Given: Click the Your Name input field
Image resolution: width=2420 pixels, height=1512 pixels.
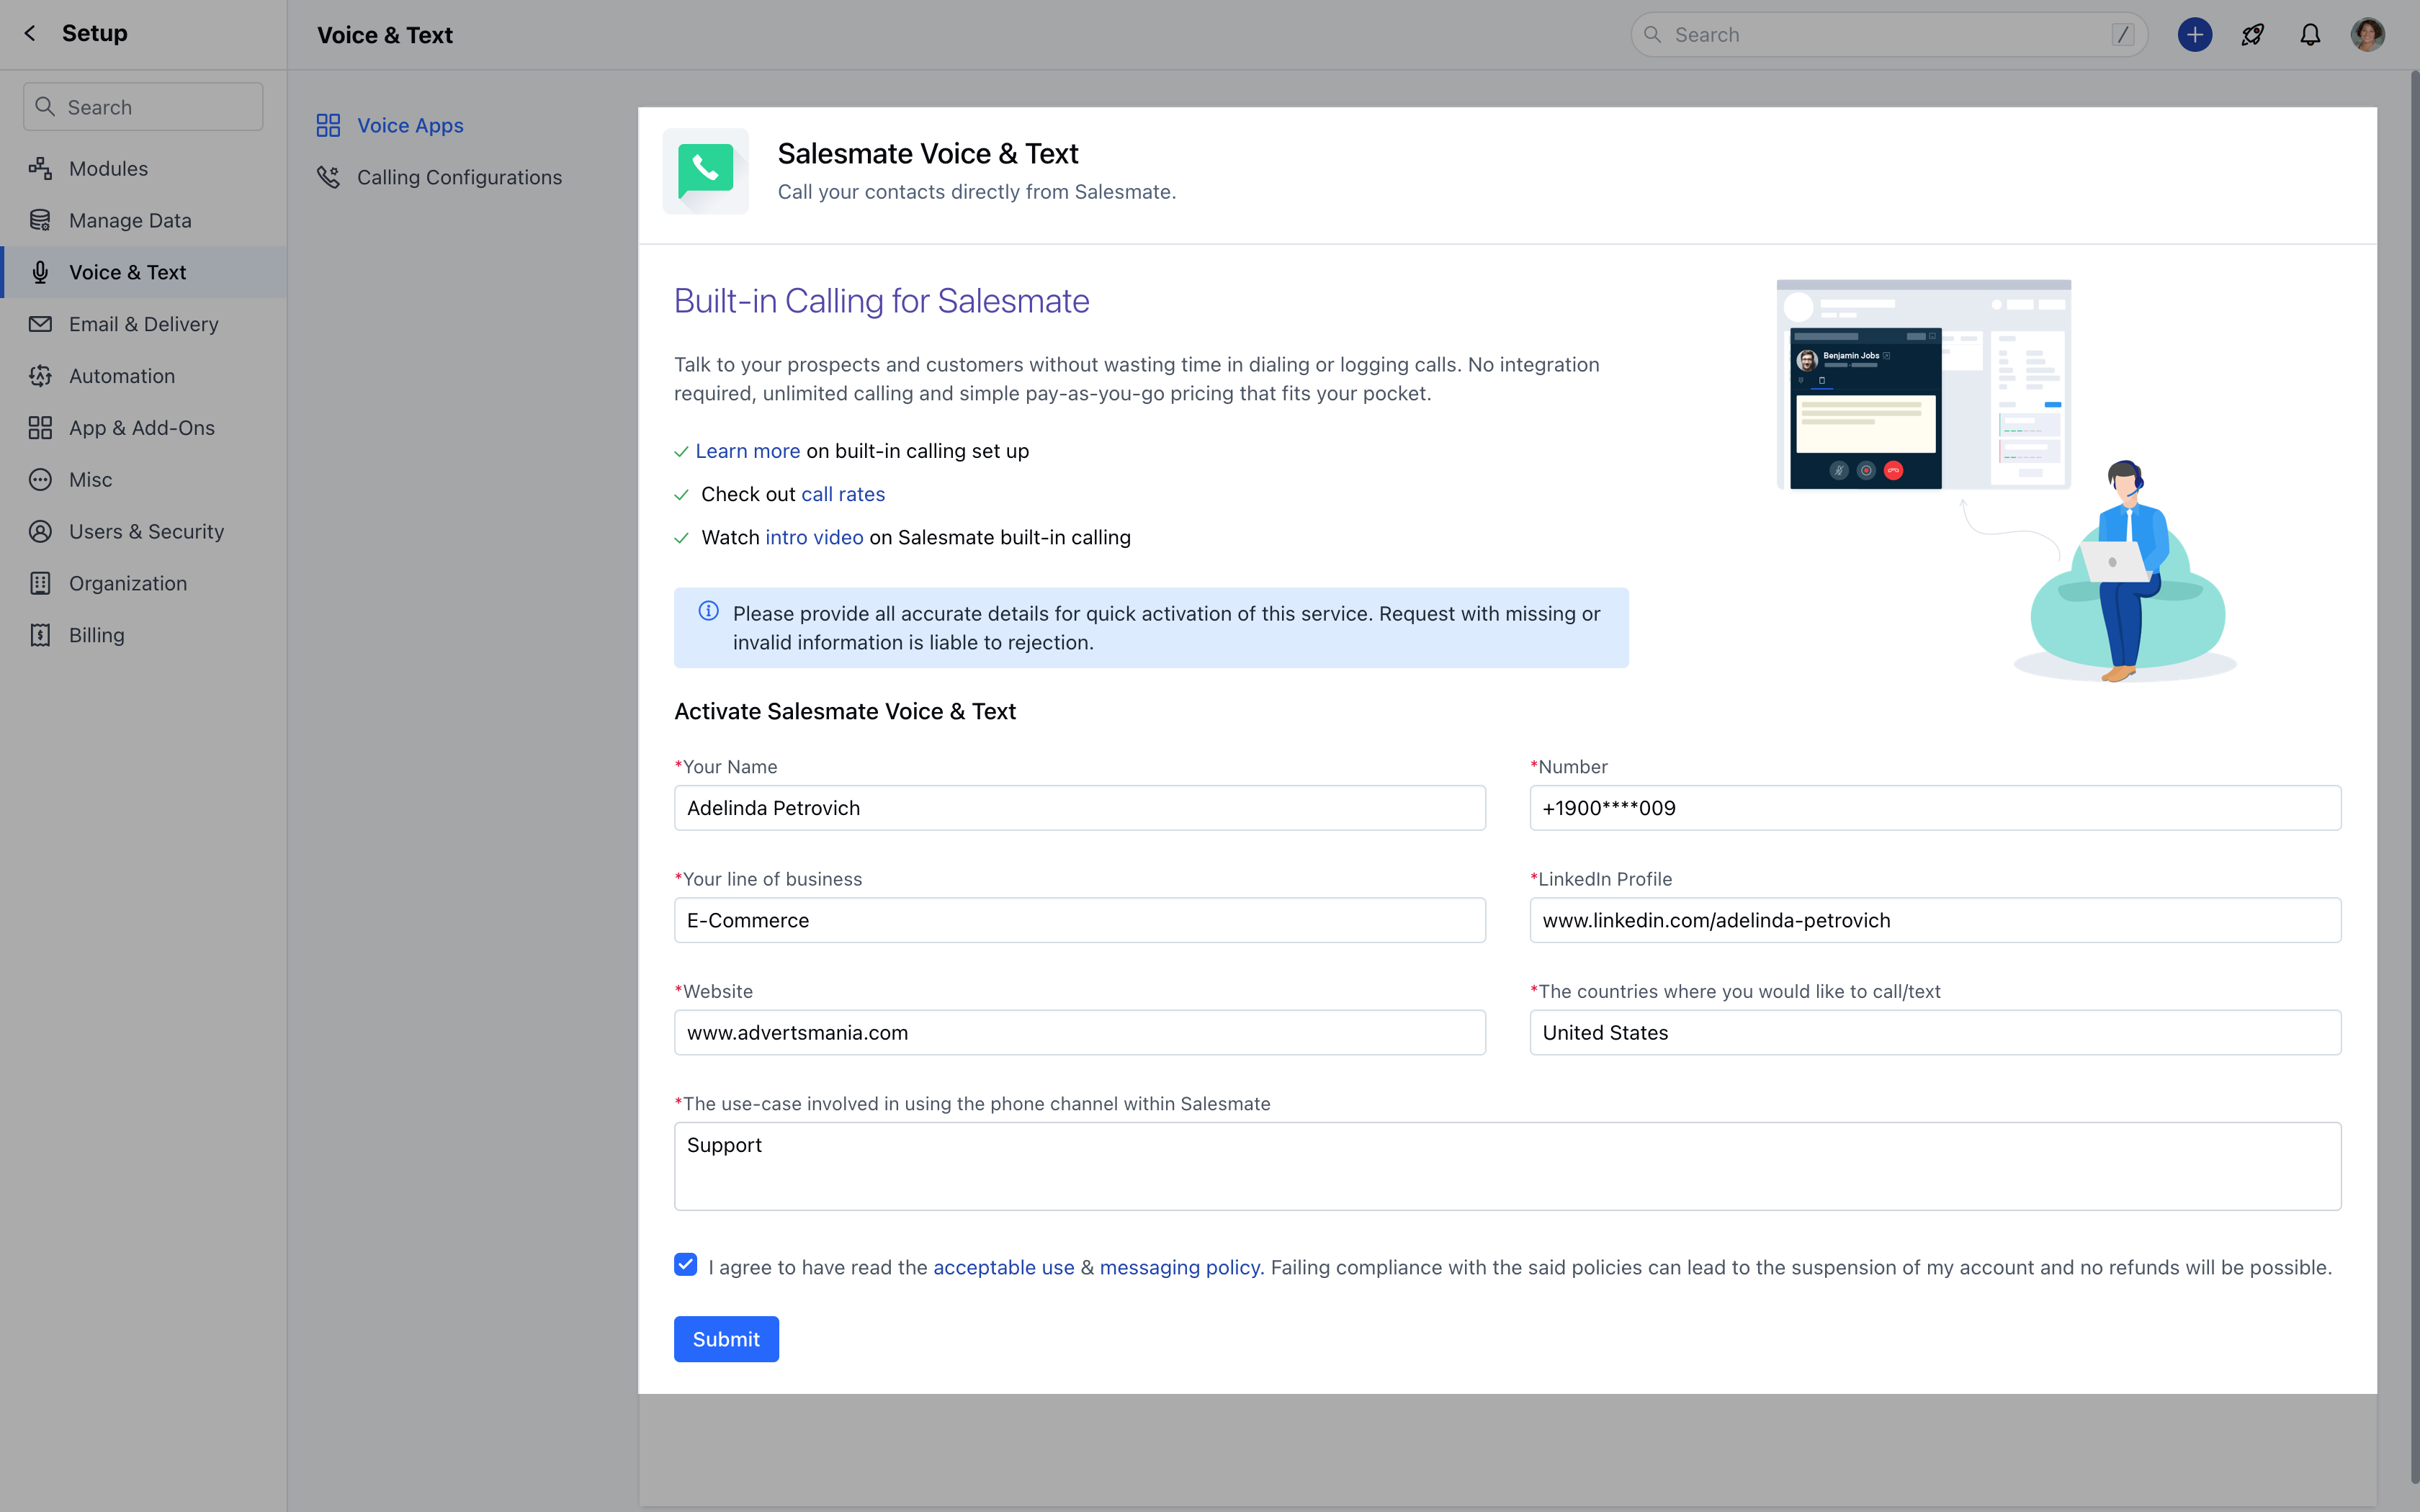Looking at the screenshot, I should (x=1079, y=808).
